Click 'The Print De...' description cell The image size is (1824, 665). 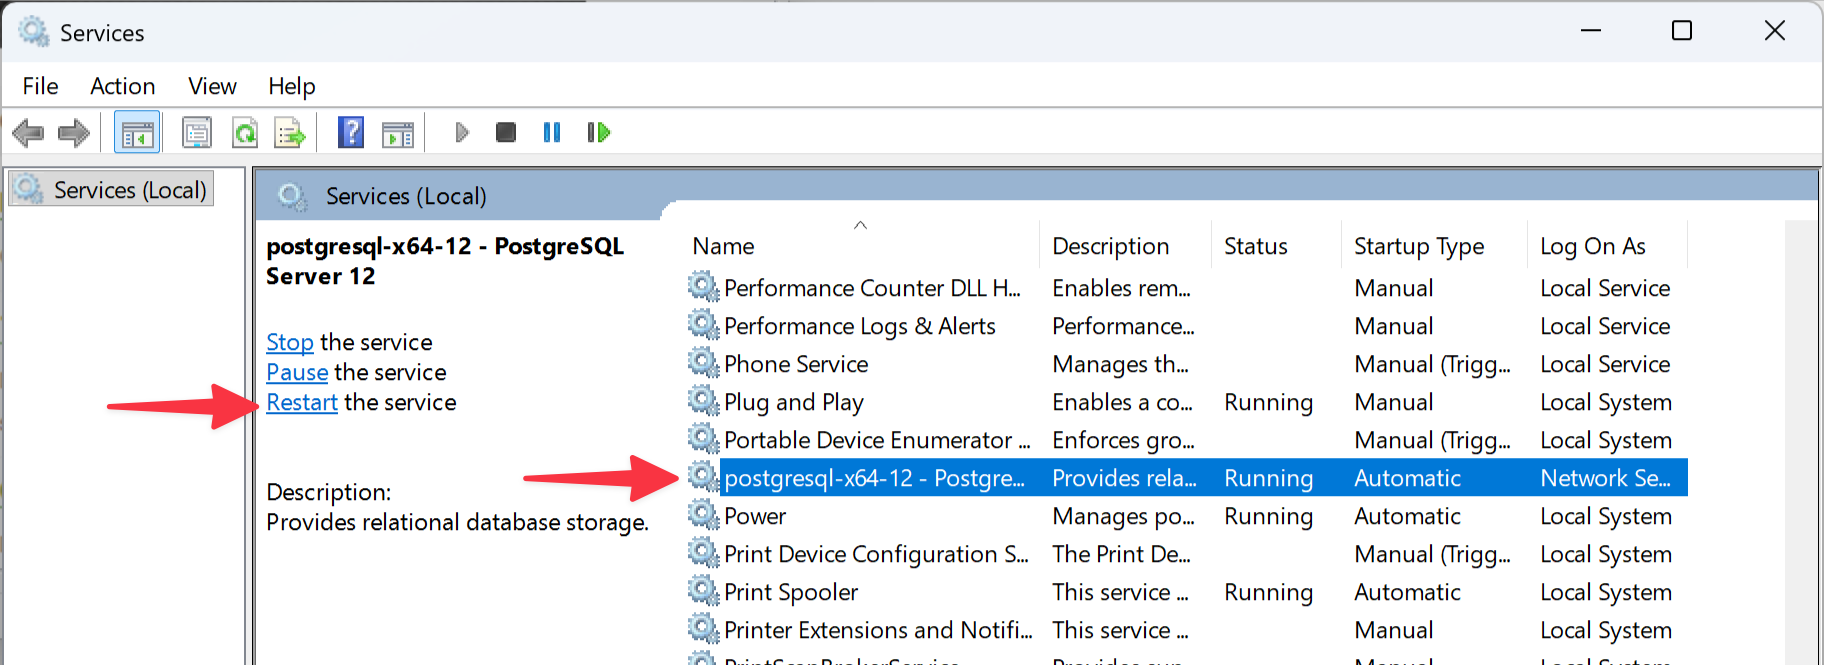pos(1121,554)
